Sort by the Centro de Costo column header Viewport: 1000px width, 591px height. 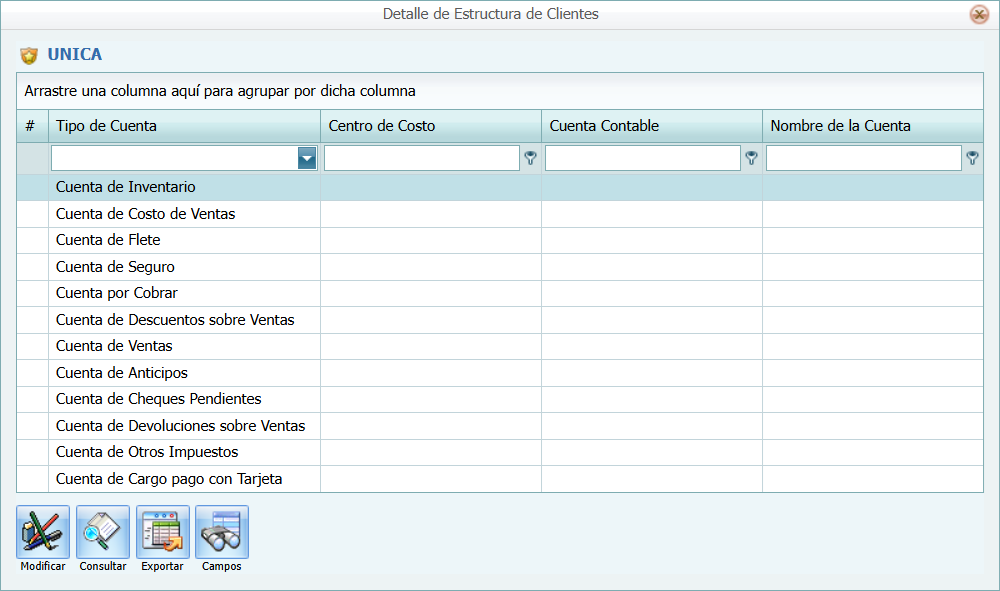click(x=430, y=125)
